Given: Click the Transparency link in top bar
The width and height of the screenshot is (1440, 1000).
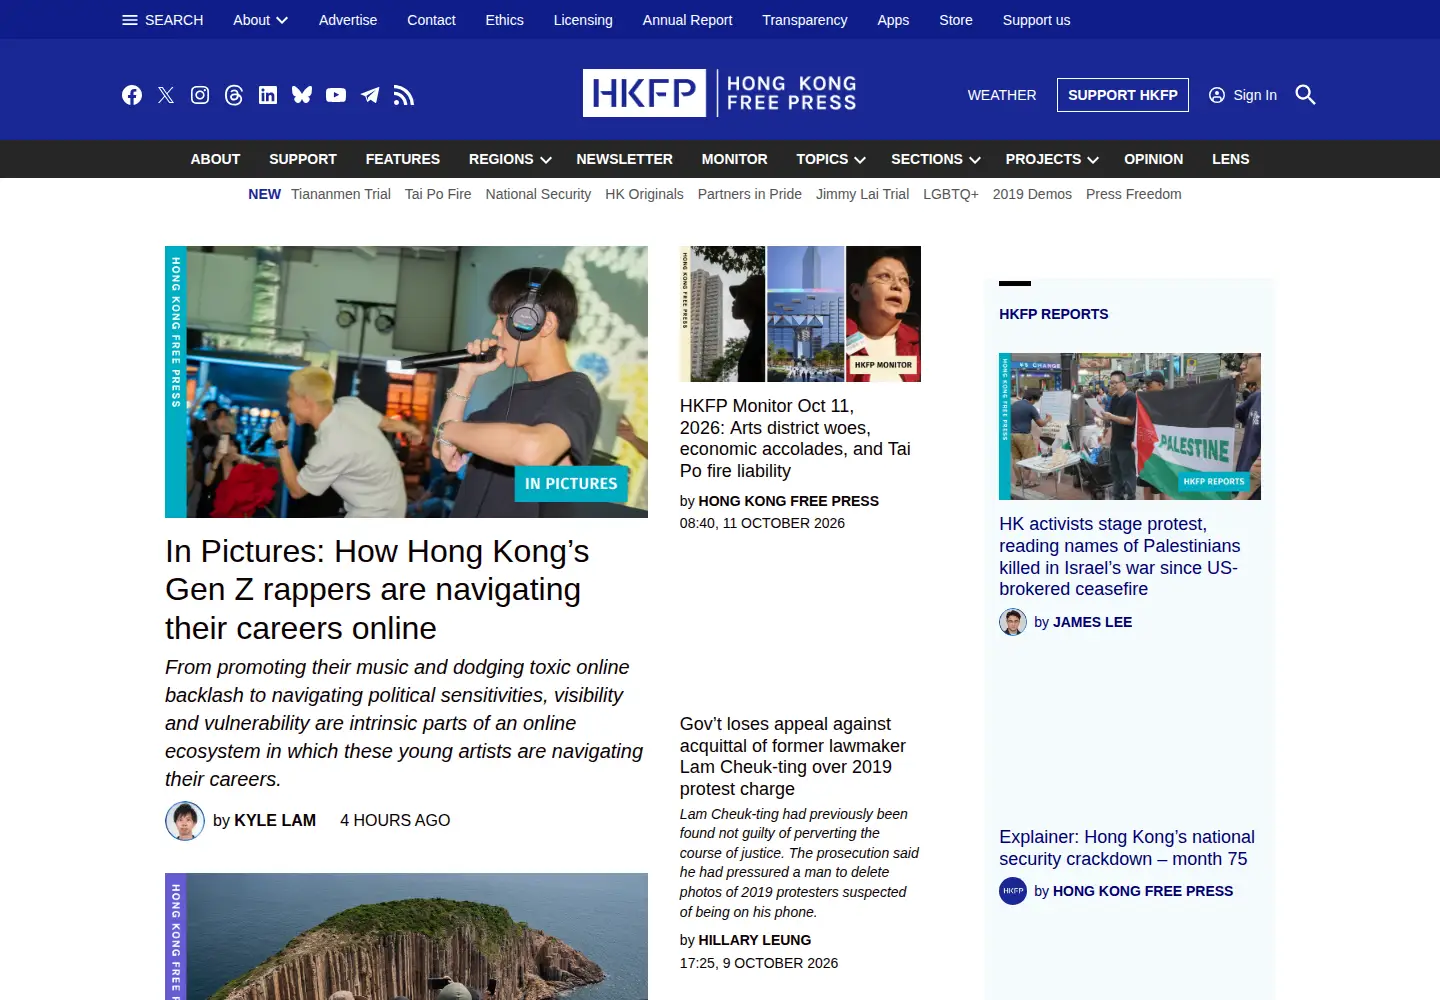Looking at the screenshot, I should tap(805, 20).
